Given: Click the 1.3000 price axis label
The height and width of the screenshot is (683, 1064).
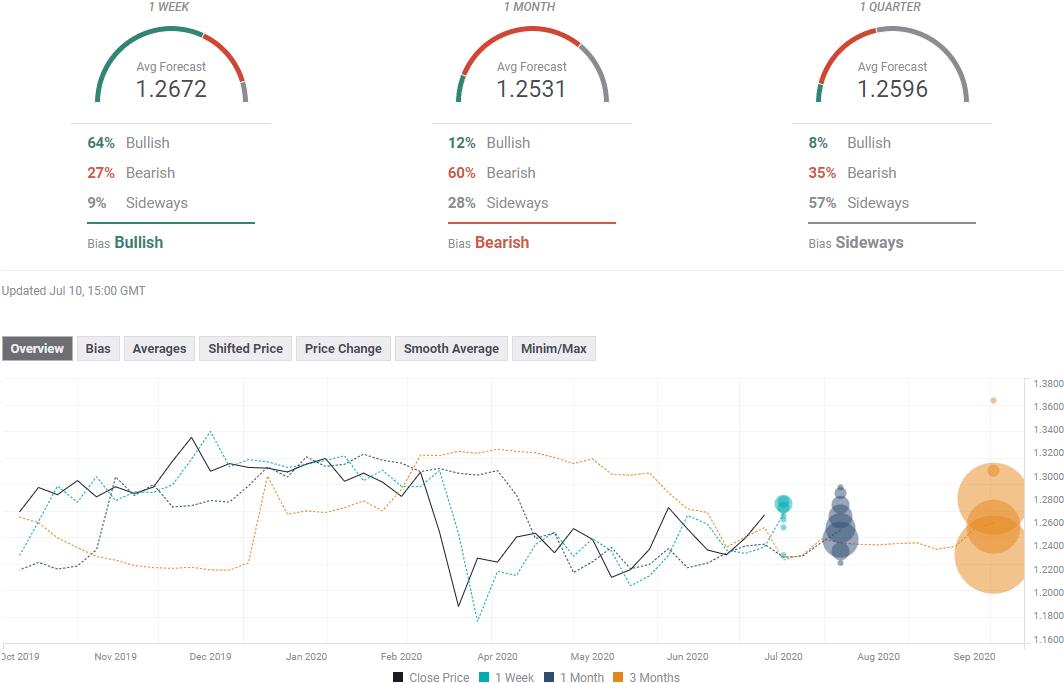Looking at the screenshot, I should (x=1048, y=477).
